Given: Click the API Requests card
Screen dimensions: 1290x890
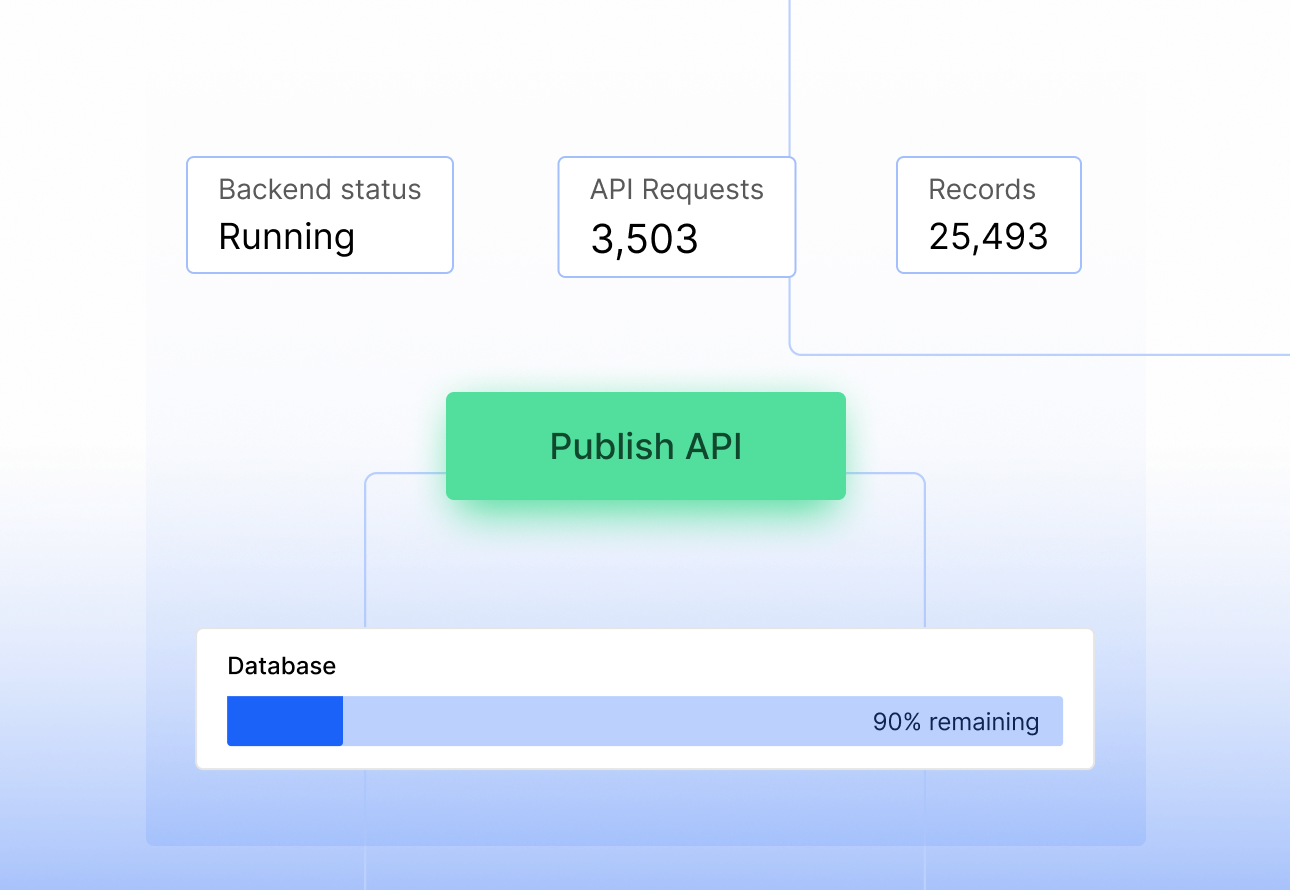Looking at the screenshot, I should [x=676, y=216].
